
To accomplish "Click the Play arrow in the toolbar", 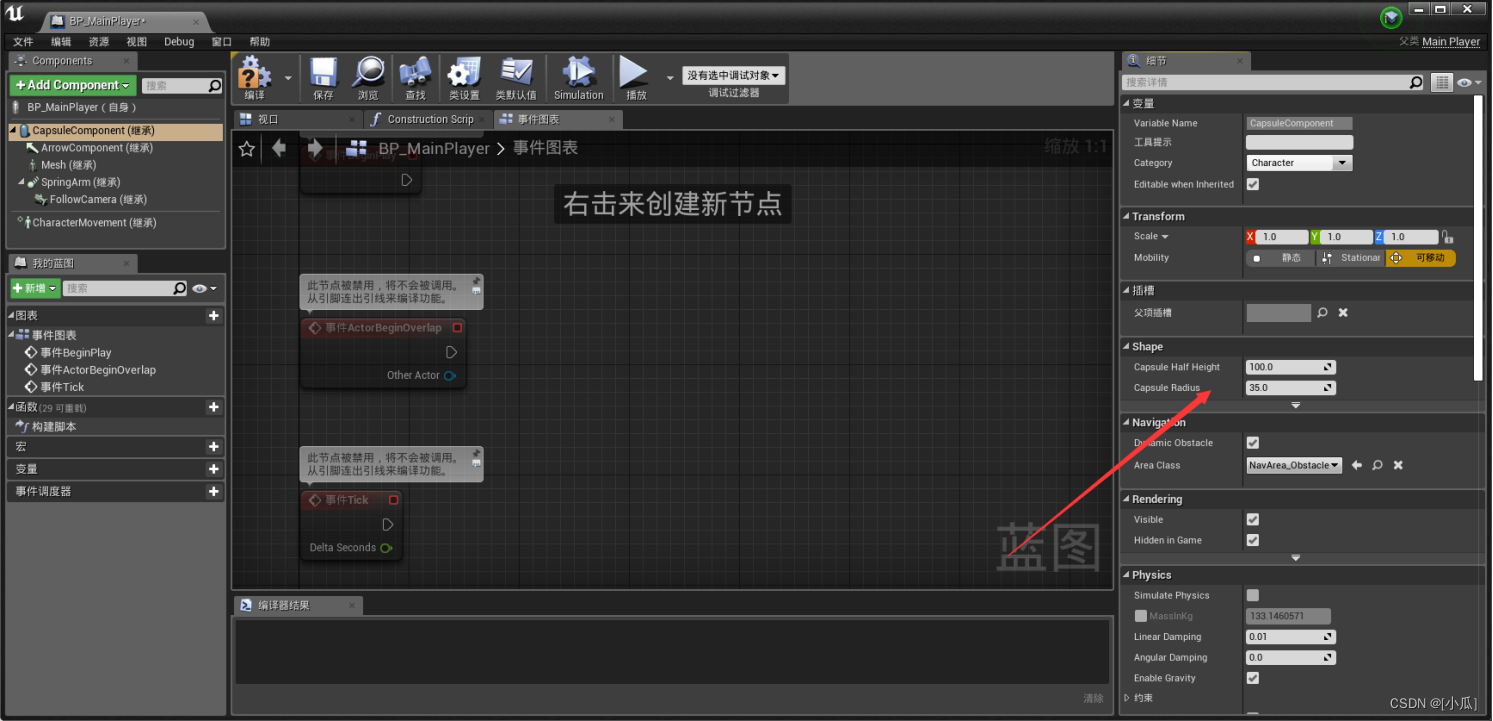I will click(633, 73).
